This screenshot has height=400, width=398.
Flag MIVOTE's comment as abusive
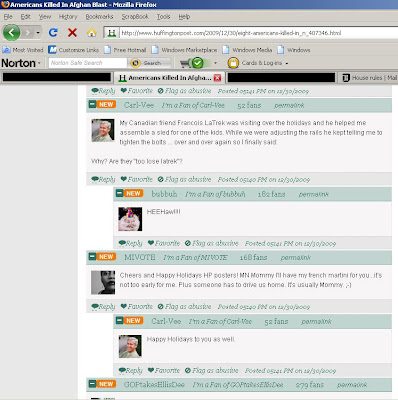184,306
